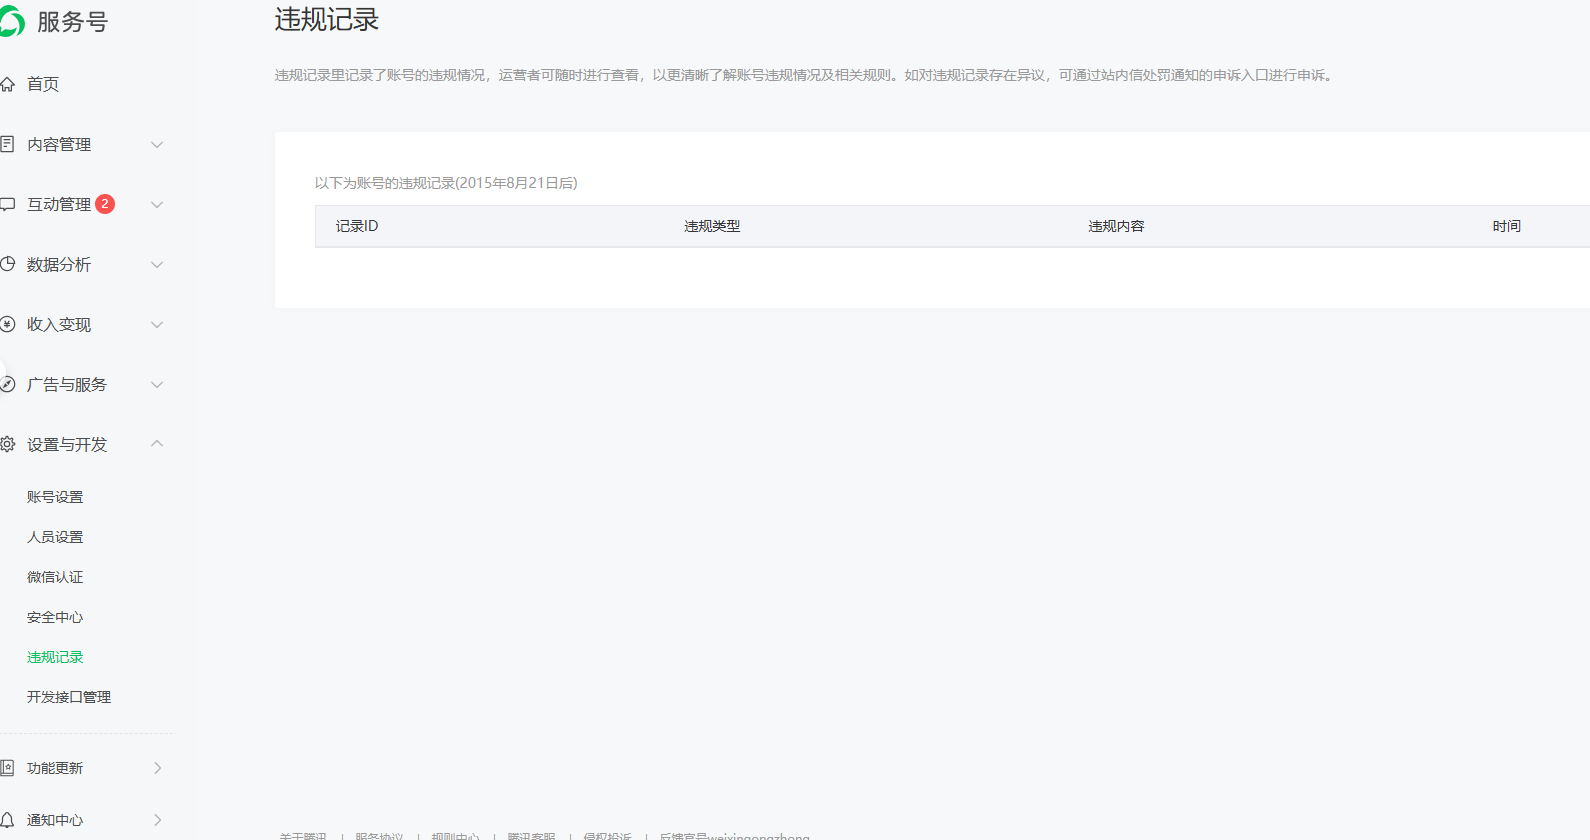Click the red badge showing 2
Image resolution: width=1590 pixels, height=840 pixels.
pyautogui.click(x=105, y=204)
